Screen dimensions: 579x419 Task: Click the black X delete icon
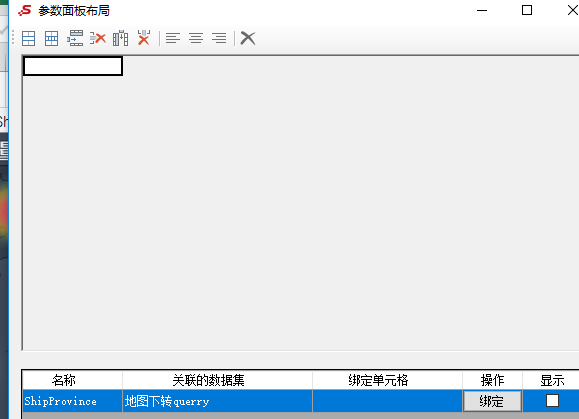[248, 38]
